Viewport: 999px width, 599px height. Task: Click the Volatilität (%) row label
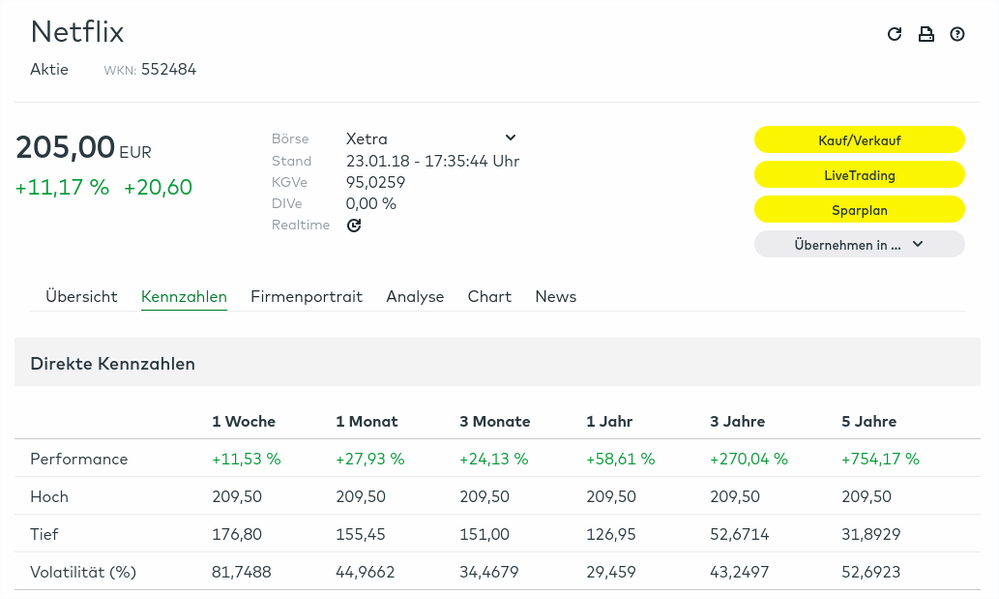[x=83, y=572]
